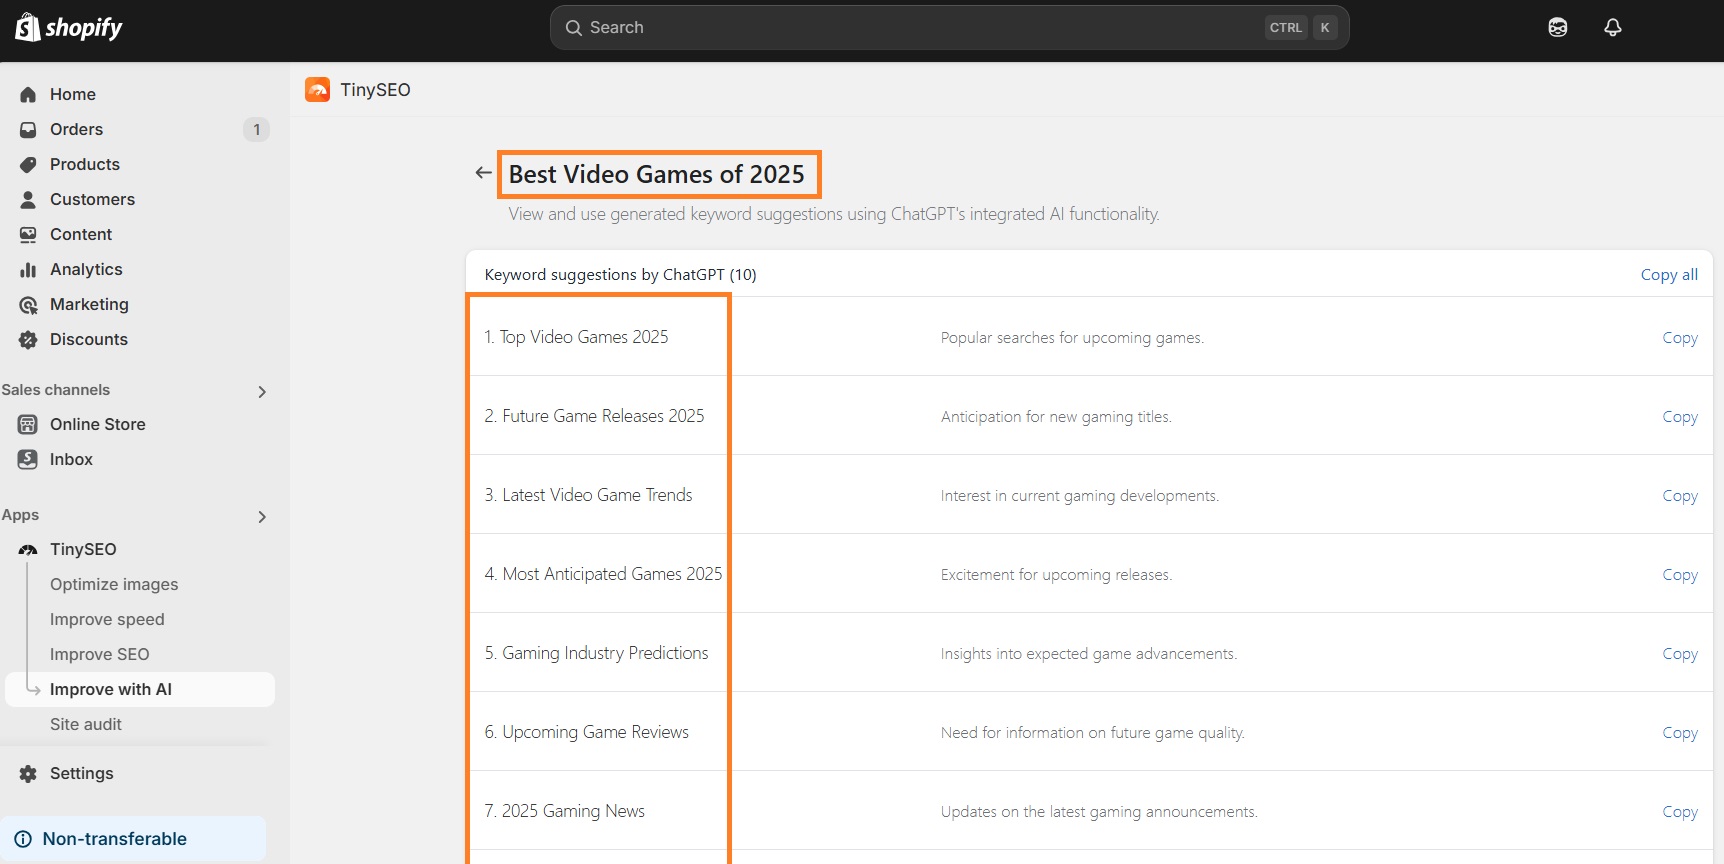Select Optimize images under TinySEO
This screenshot has width=1724, height=864.
coord(114,584)
